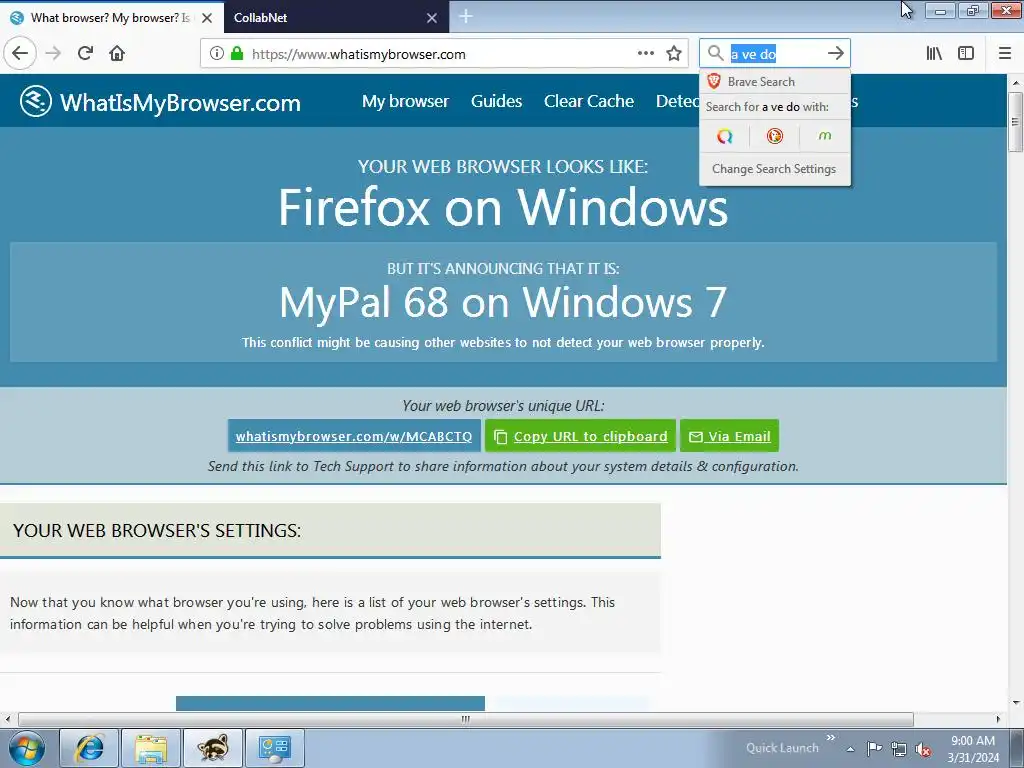This screenshot has height=768, width=1024.
Task: Click the MyPal 68 on Windows 7 text
Action: (x=503, y=302)
